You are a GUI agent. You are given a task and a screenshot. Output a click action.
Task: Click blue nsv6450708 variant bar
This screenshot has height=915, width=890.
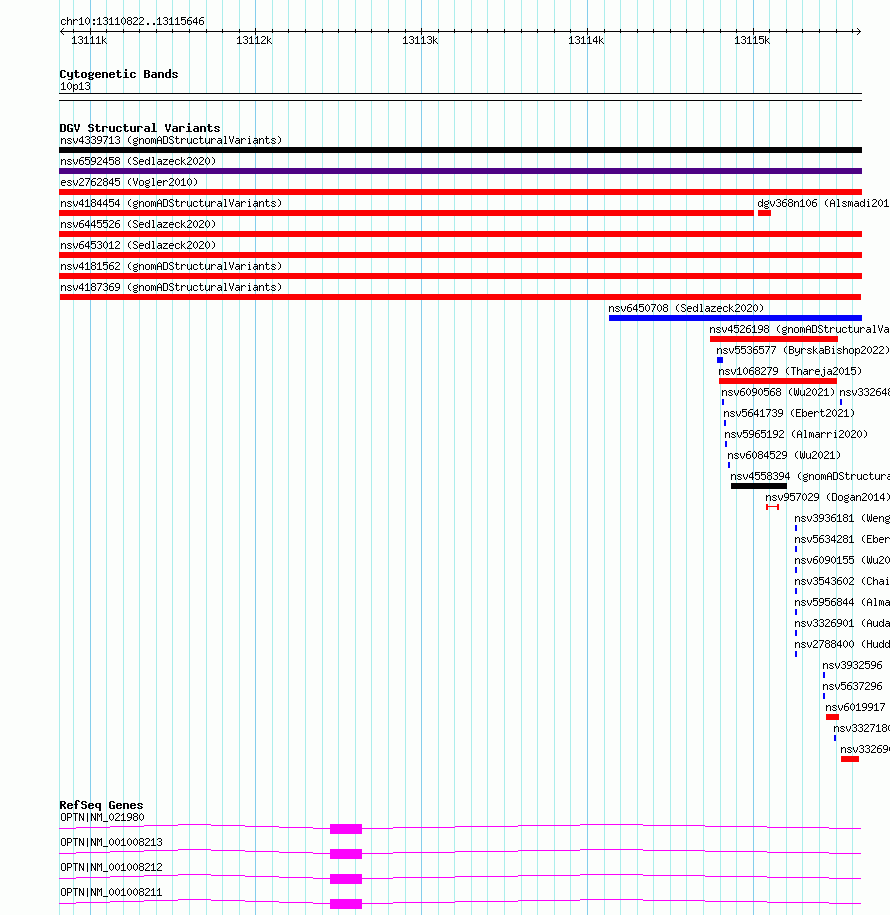click(735, 318)
